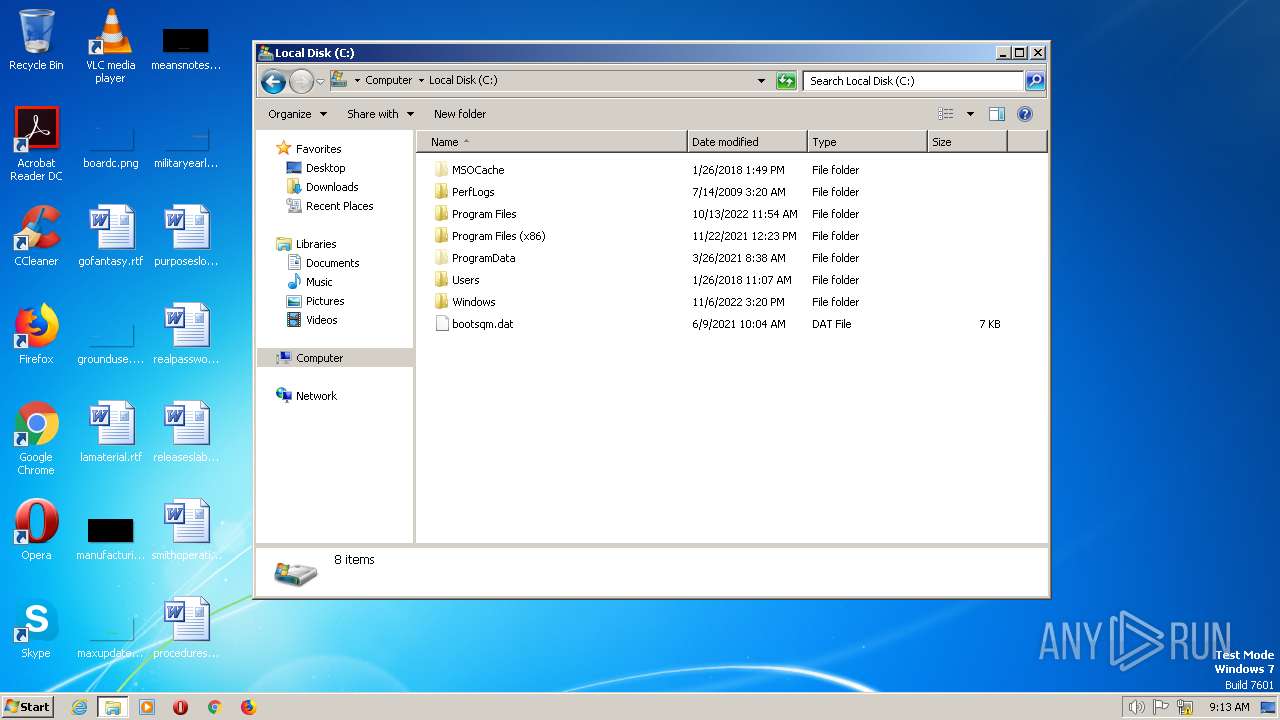Launch Google Chrome desktop shortcut
1280x720 pixels.
click(x=36, y=438)
